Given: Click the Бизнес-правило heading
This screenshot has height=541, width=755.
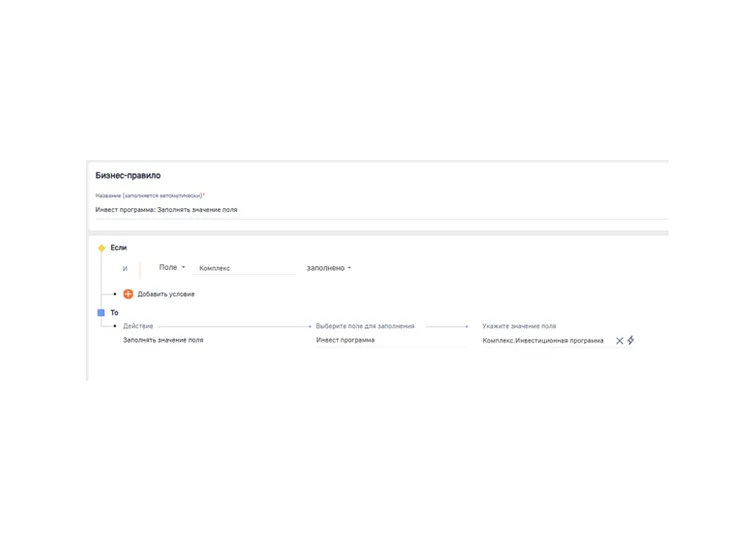Looking at the screenshot, I should tap(128, 175).
